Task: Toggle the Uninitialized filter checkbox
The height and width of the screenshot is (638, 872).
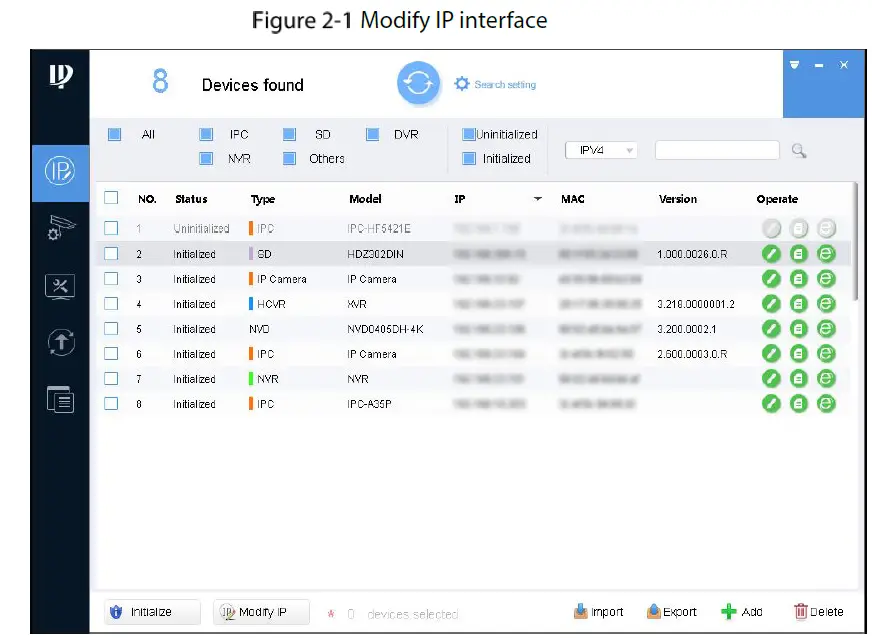Action: pos(469,134)
